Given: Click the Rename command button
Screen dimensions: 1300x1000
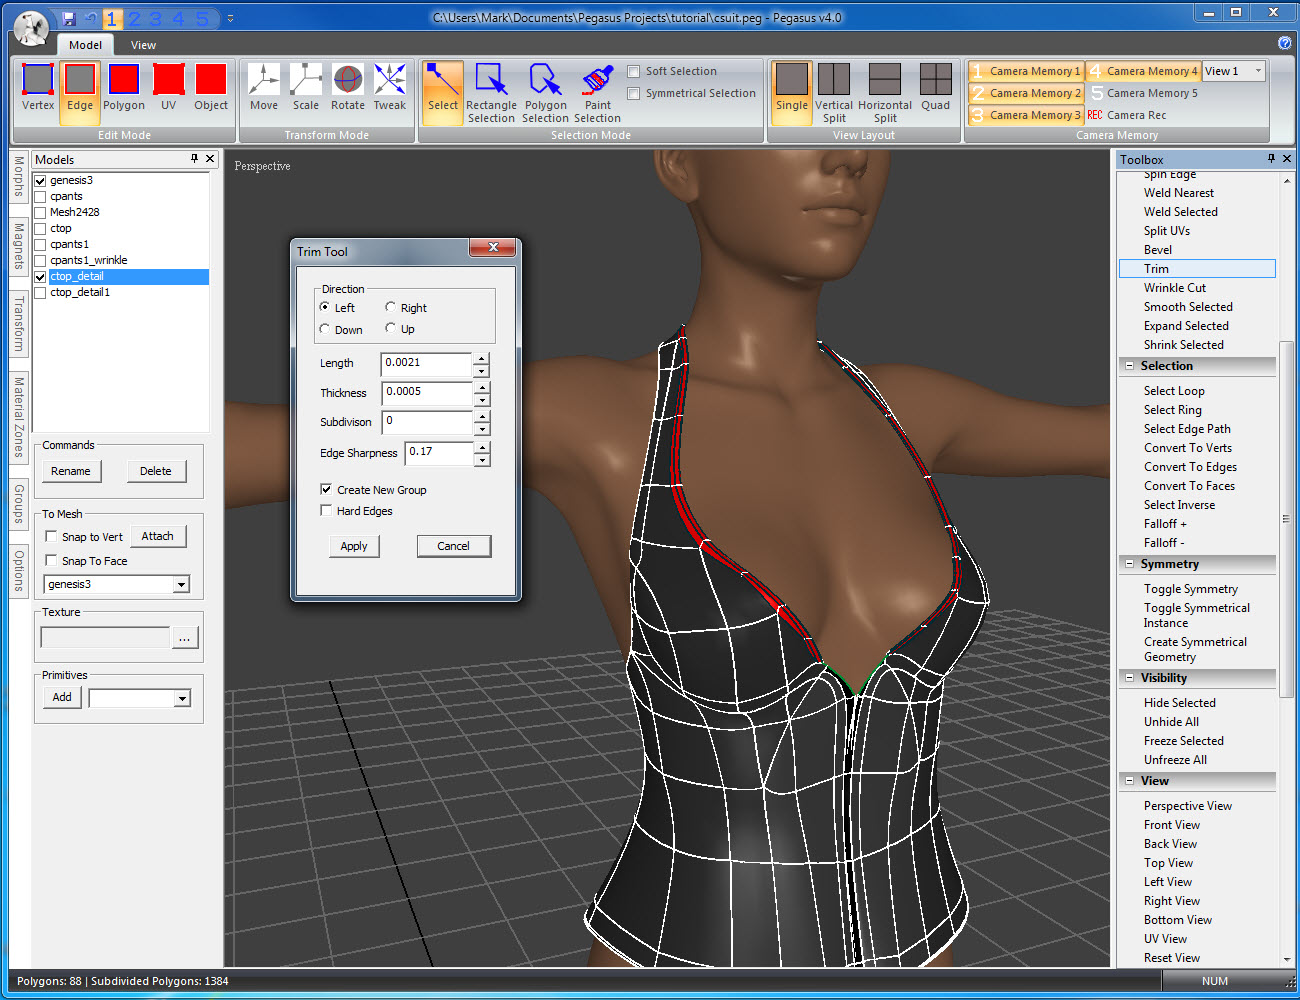Looking at the screenshot, I should [x=71, y=471].
